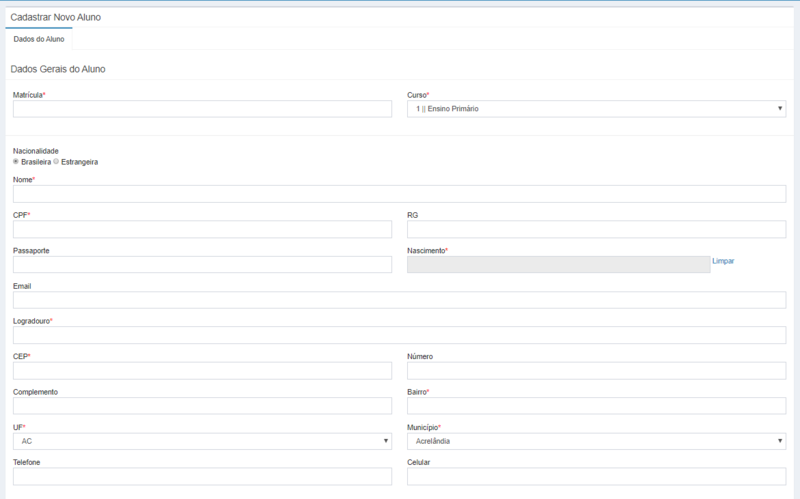Viewport: 800px width, 499px height.
Task: Select the Estrangeira nationality radio button
Action: click(56, 161)
